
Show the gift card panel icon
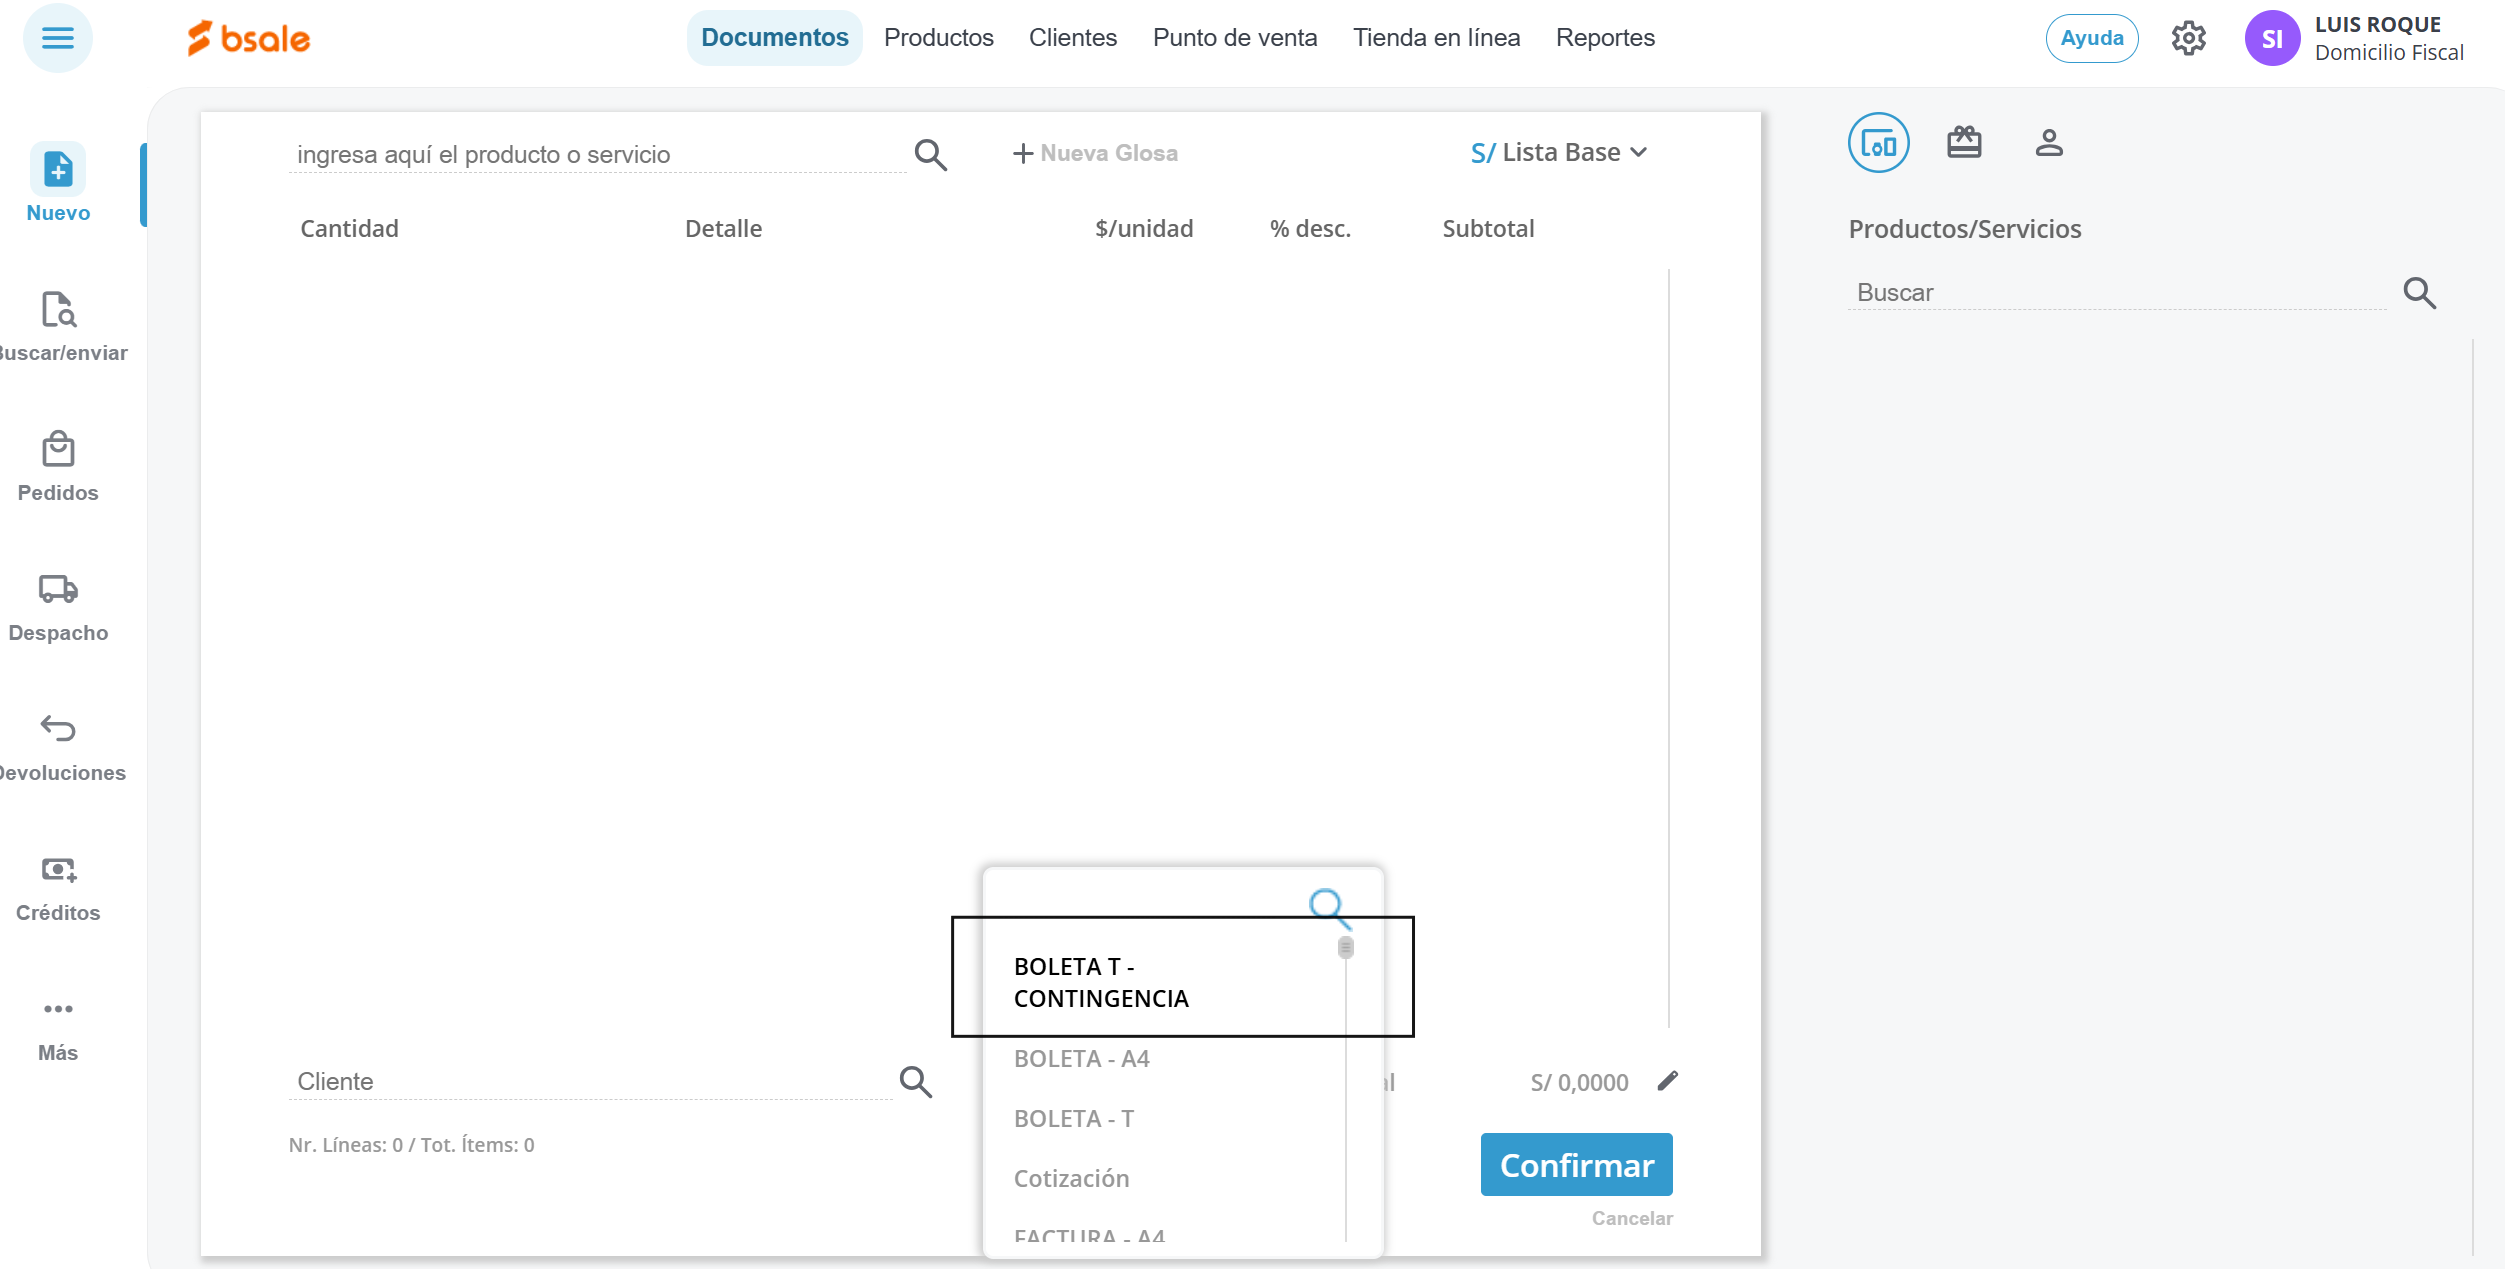point(1964,143)
